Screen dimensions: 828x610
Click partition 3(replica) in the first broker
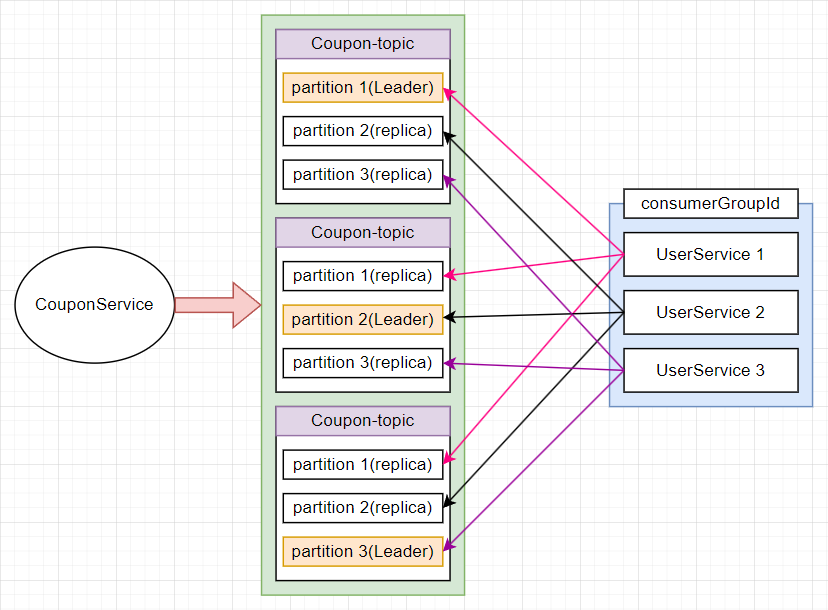[x=363, y=174]
